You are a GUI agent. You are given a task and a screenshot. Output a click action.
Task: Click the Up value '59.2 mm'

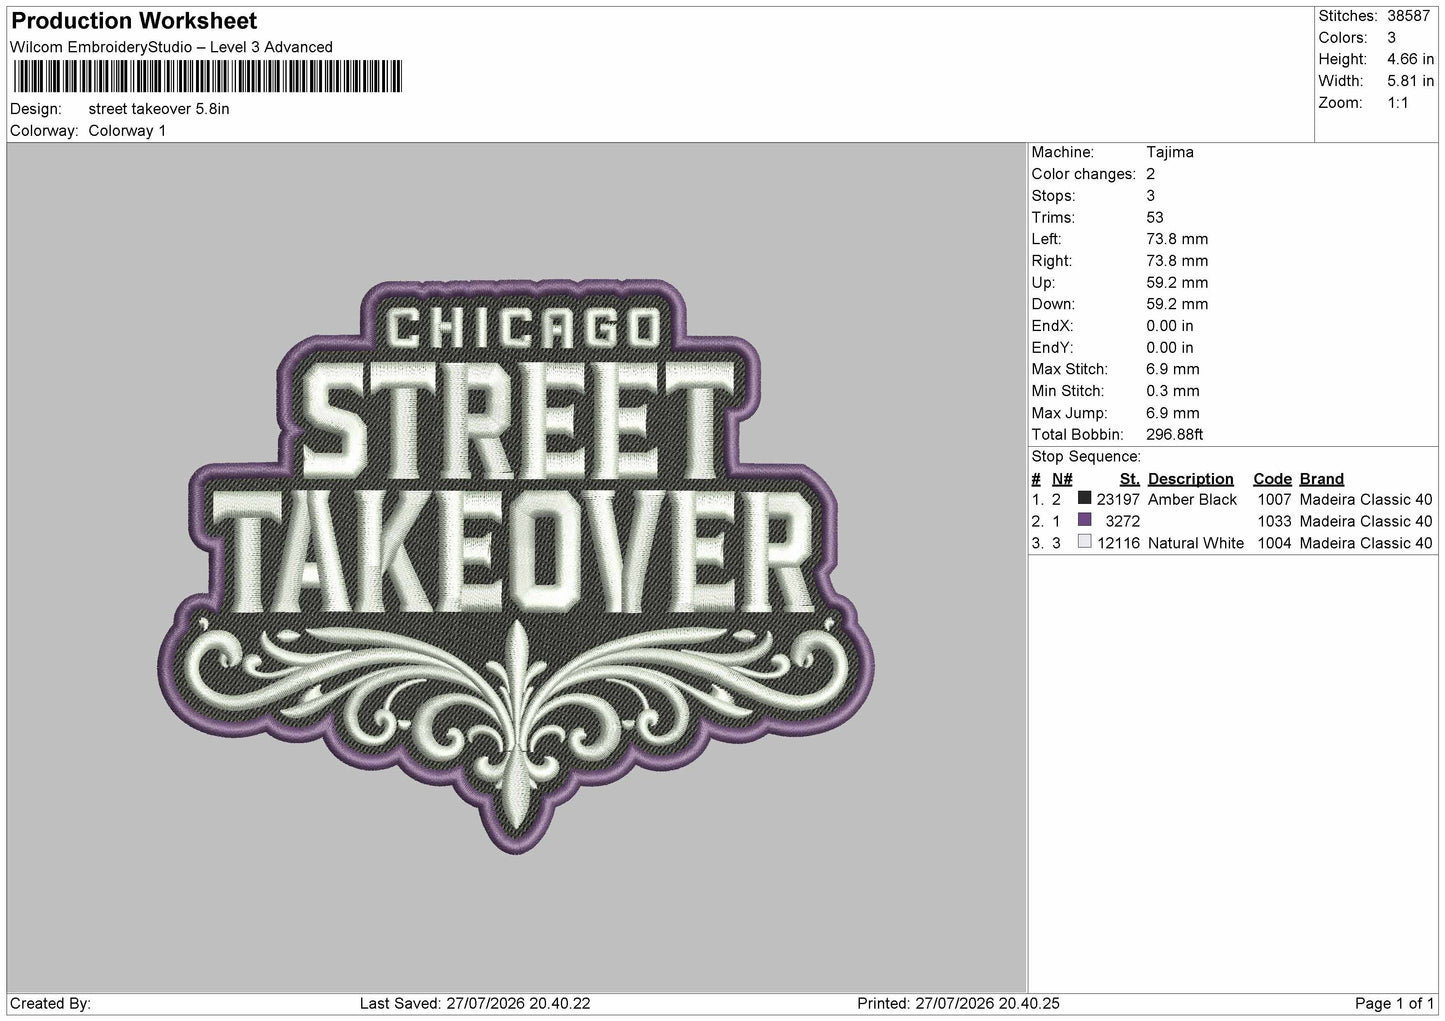click(x=1177, y=283)
